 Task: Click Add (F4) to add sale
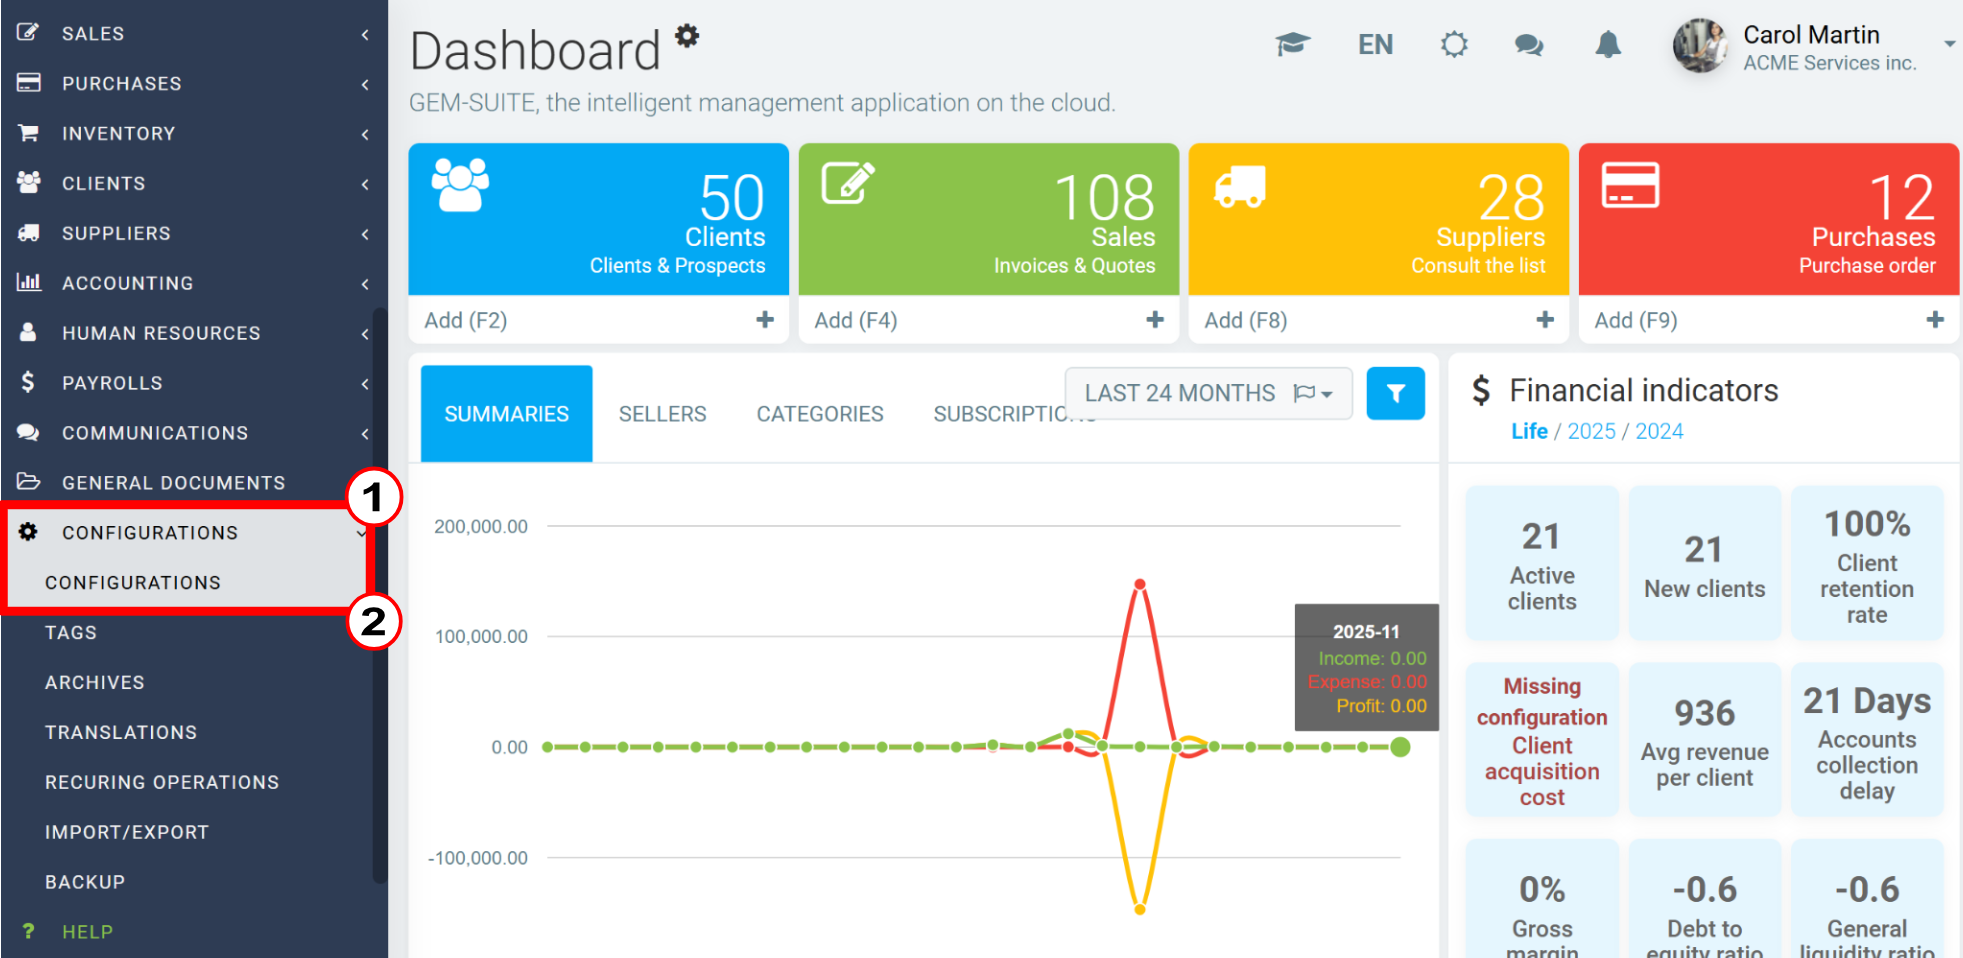856,320
